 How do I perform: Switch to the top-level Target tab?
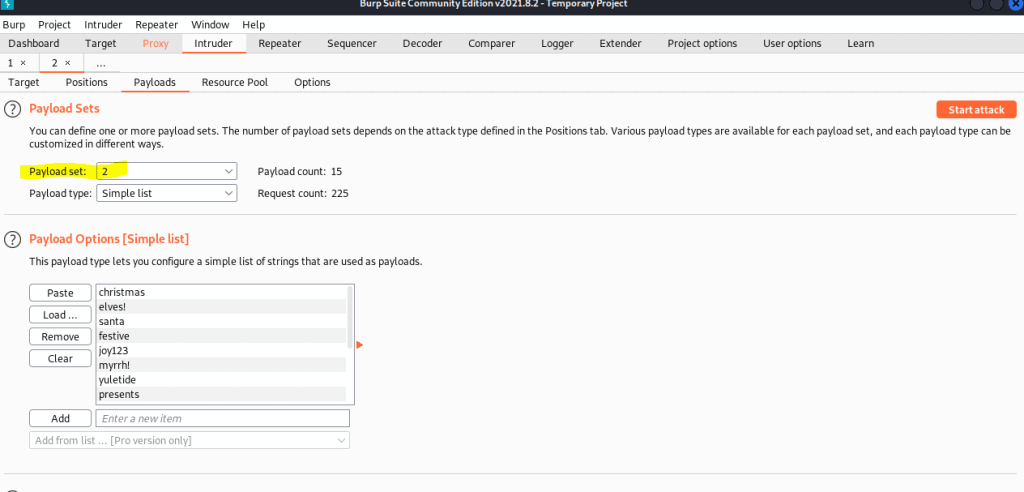(101, 44)
